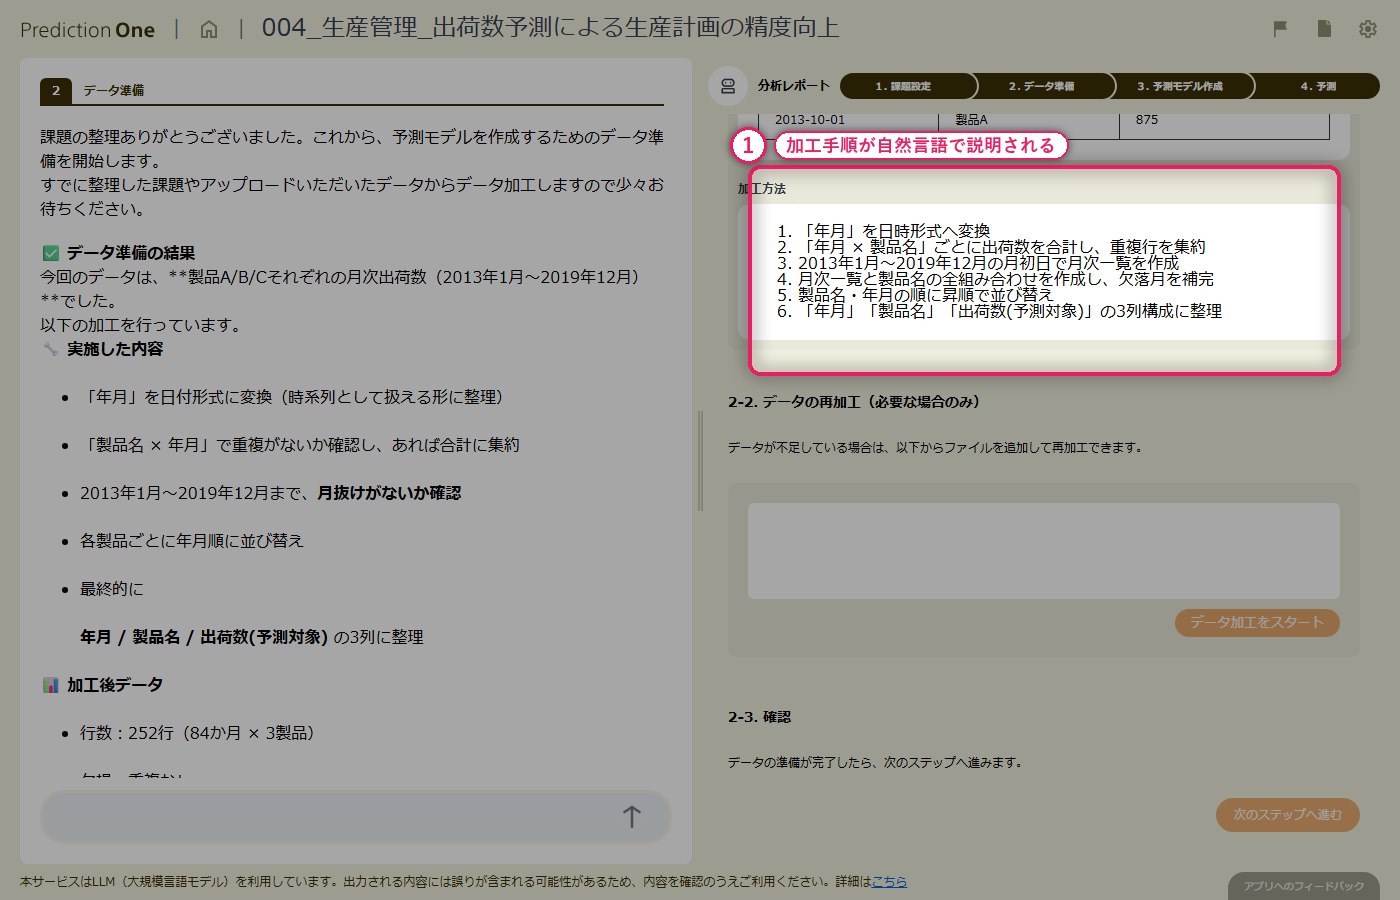Click table cell 2013-10-01
Image resolution: width=1400 pixels, height=900 pixels.
[810, 120]
